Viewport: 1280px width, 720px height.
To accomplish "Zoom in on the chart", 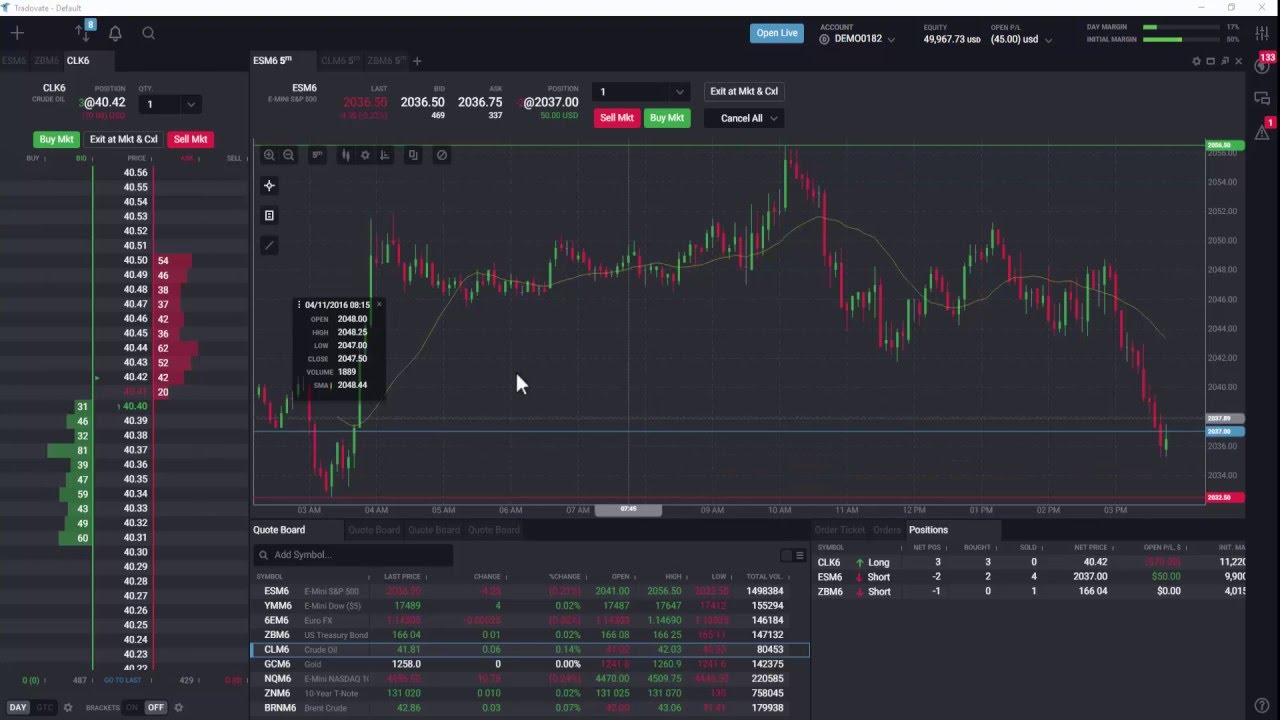I will point(269,155).
